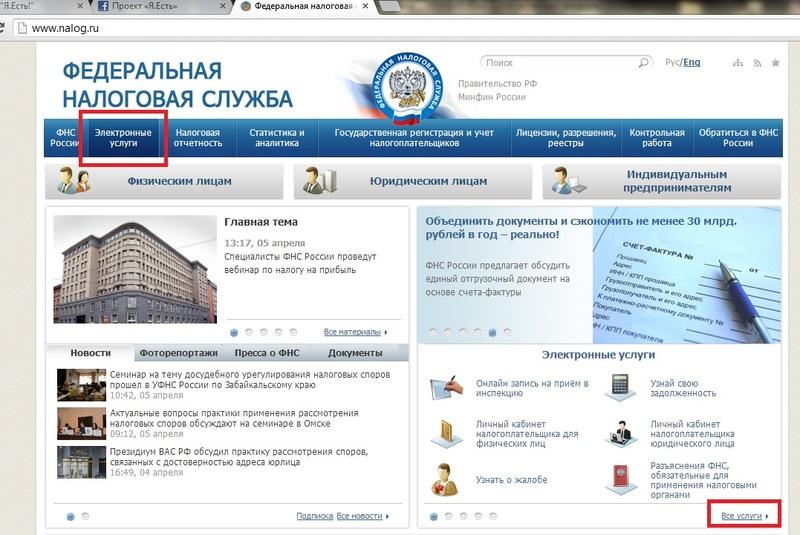Select first dot of main topic carousel
Image resolution: width=800 pixels, height=535 pixels.
point(234,332)
